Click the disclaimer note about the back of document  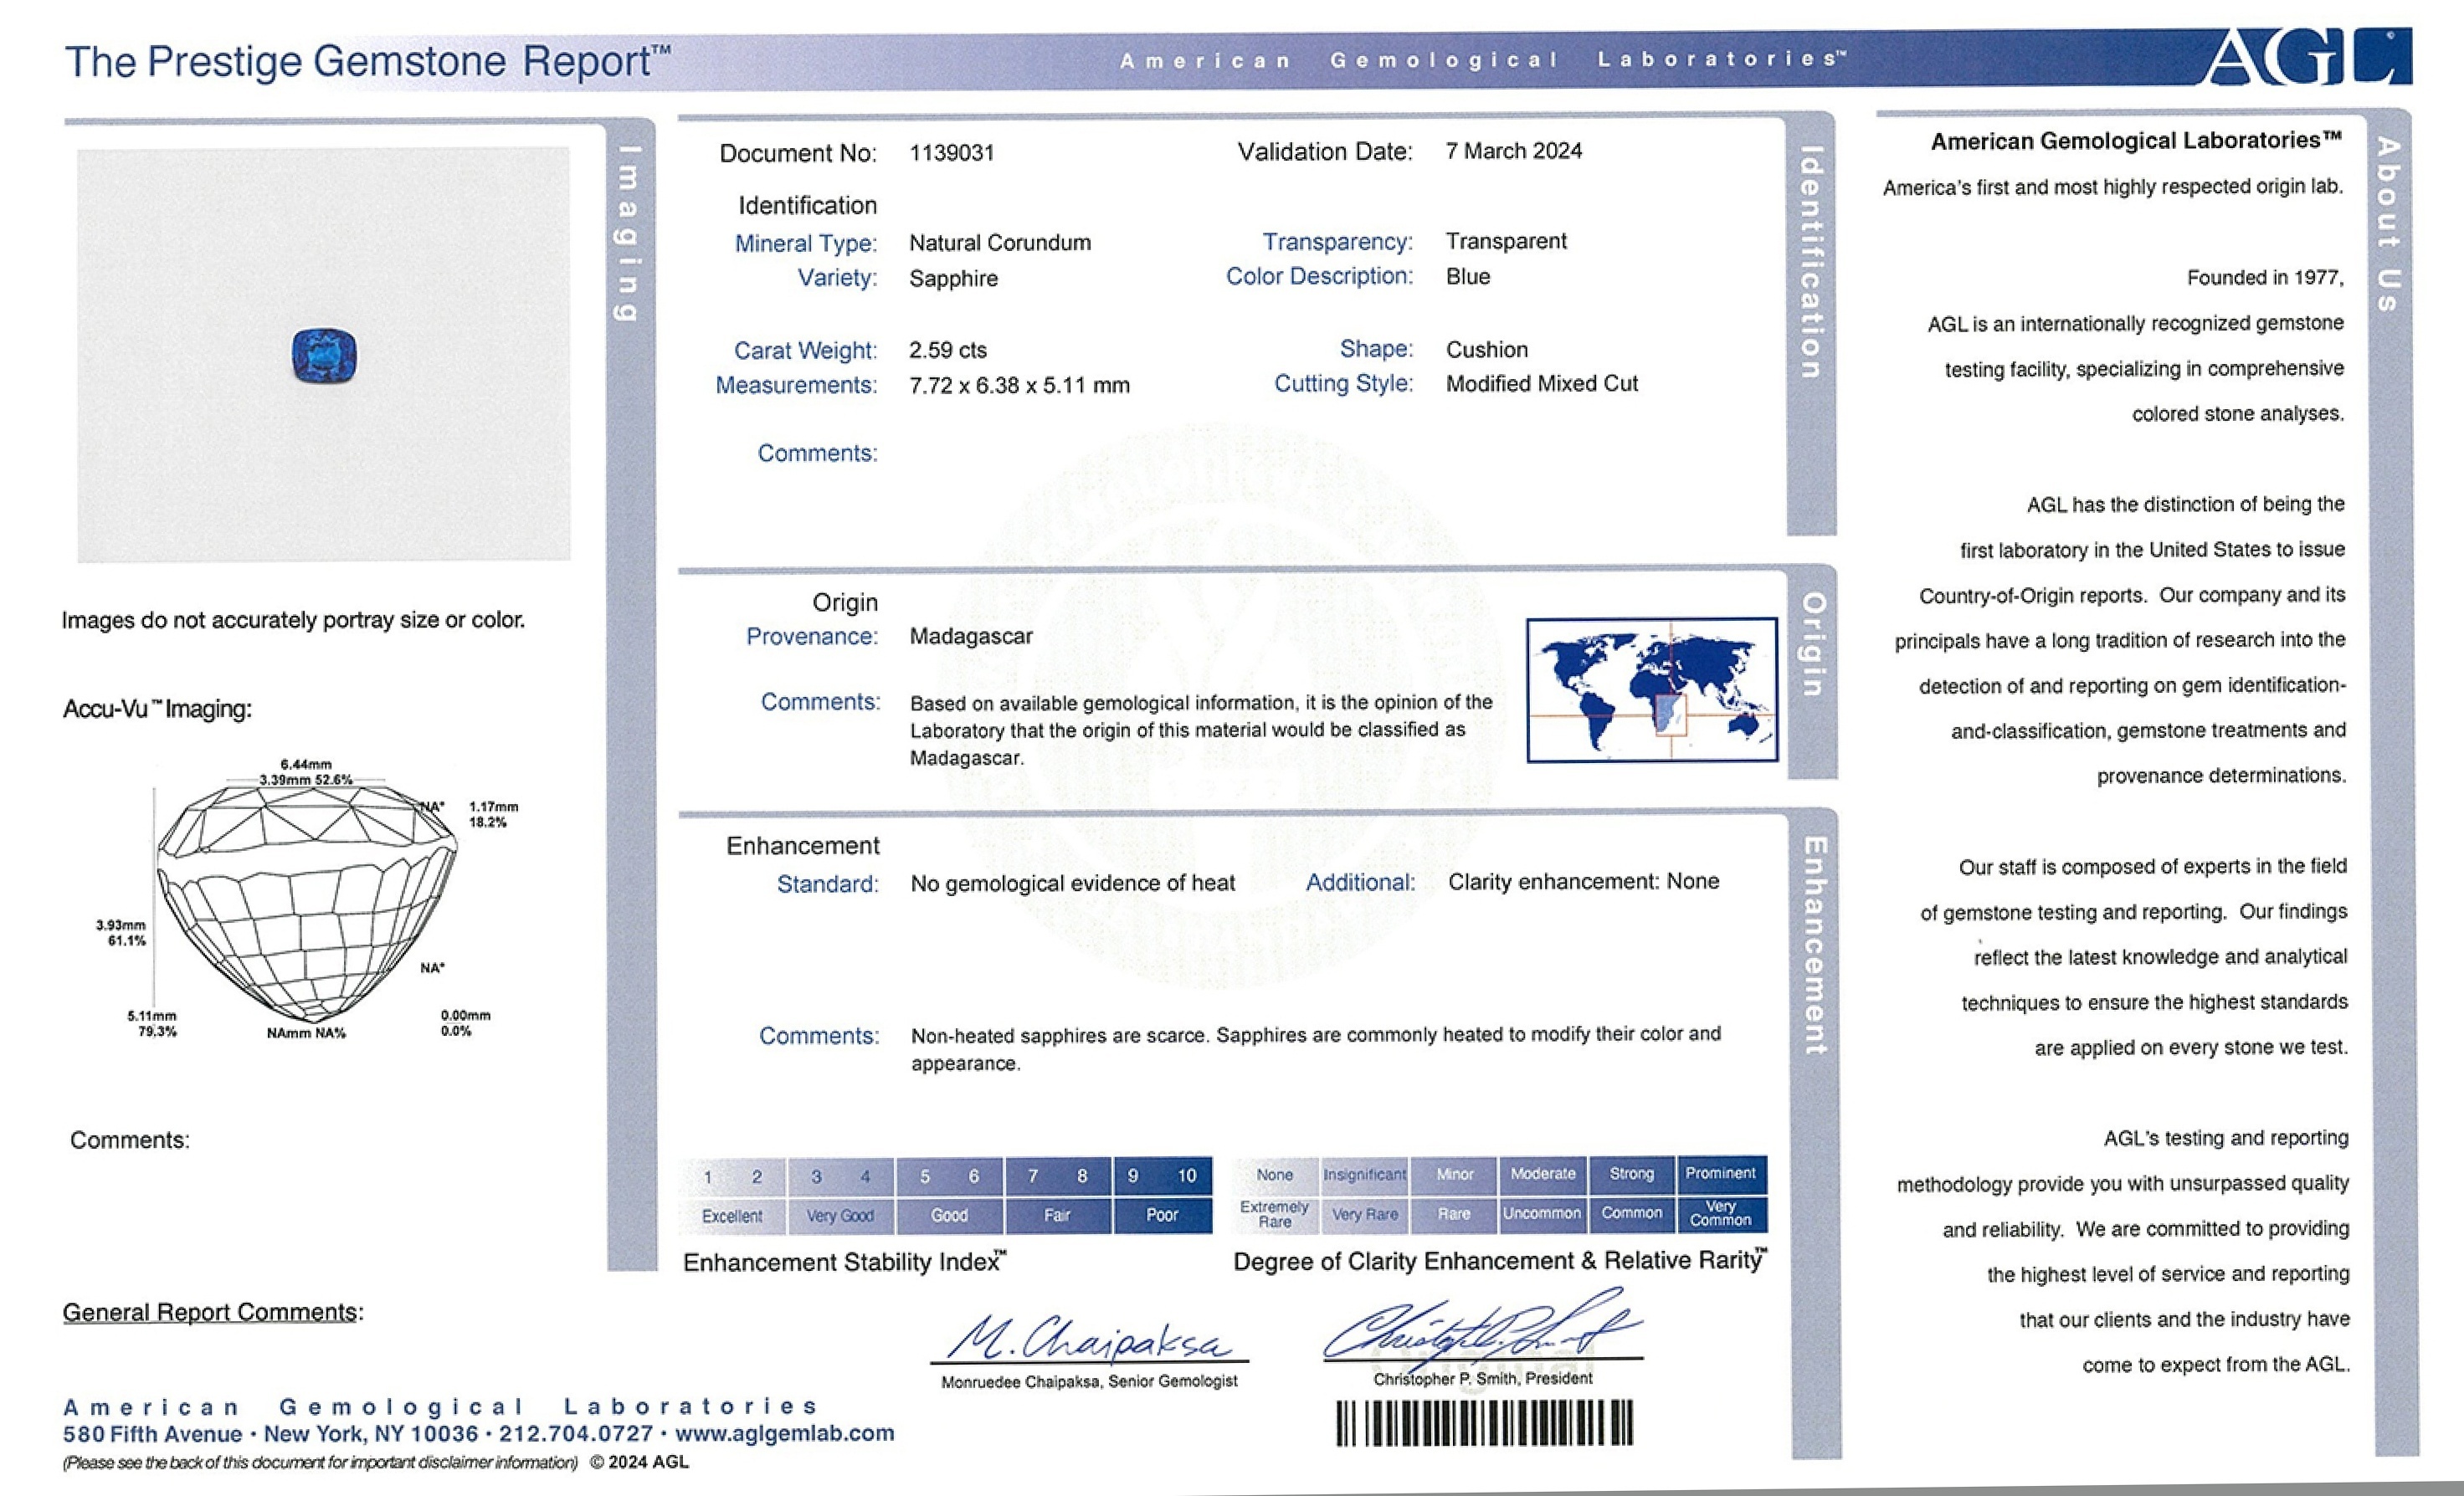pyautogui.click(x=320, y=1463)
